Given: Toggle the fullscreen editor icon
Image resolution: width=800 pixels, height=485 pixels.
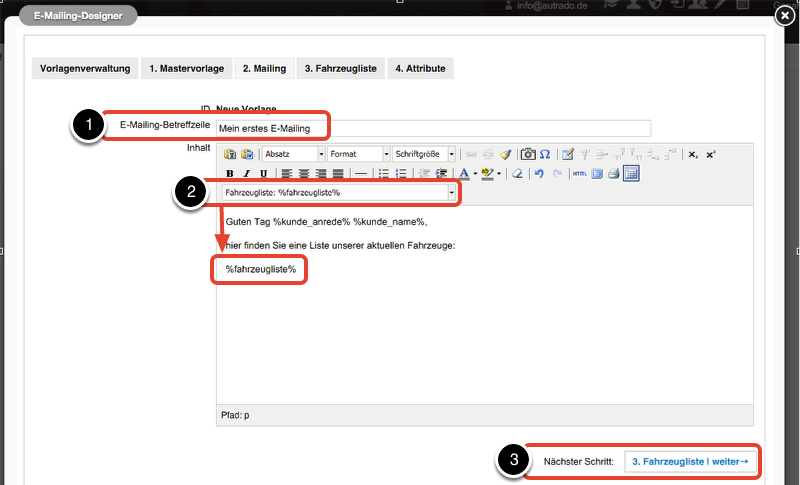Looking at the screenshot, I should (631, 173).
